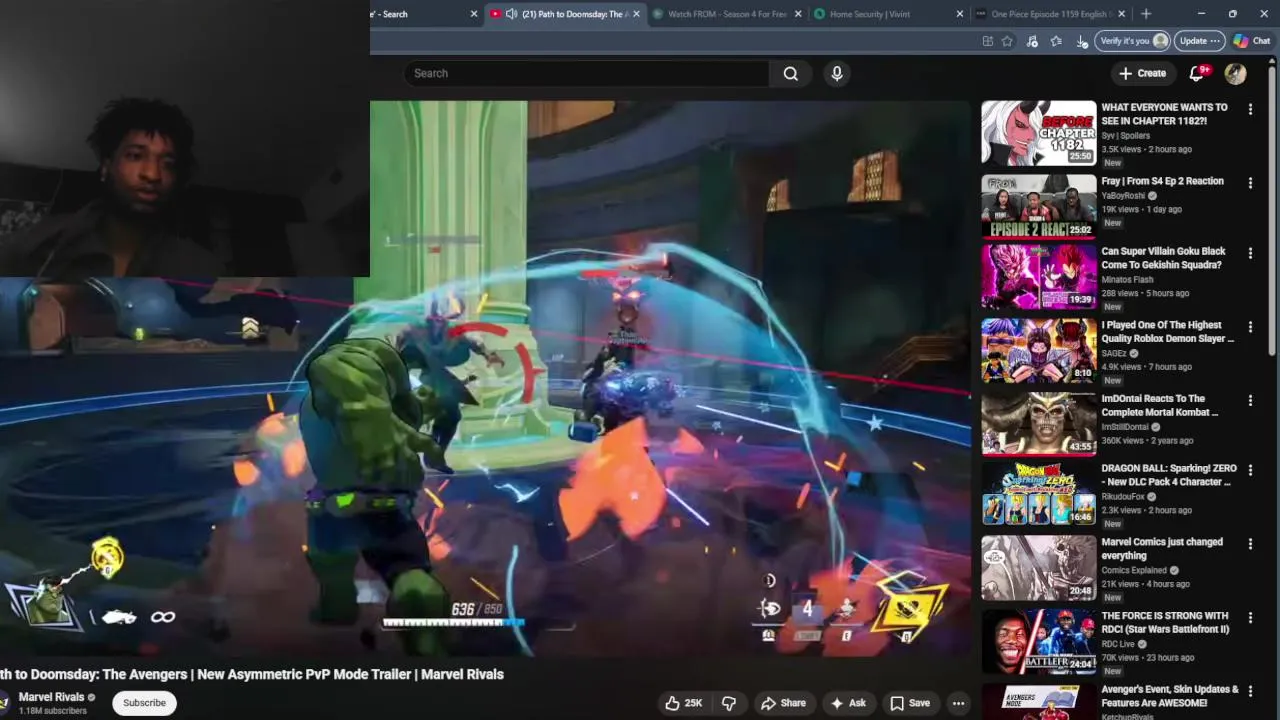Screen dimensions: 1280x720
Task: Dislike the Marvel Rivals video
Action: click(729, 703)
